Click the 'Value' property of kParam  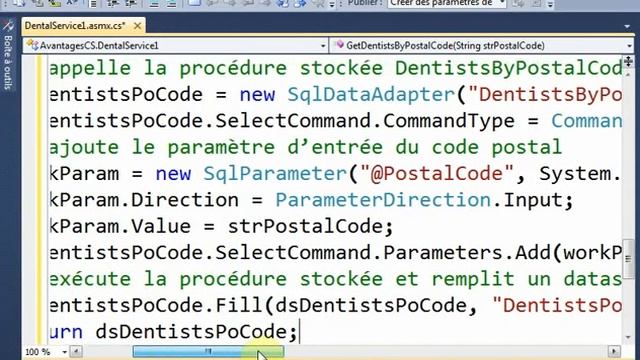(x=160, y=227)
